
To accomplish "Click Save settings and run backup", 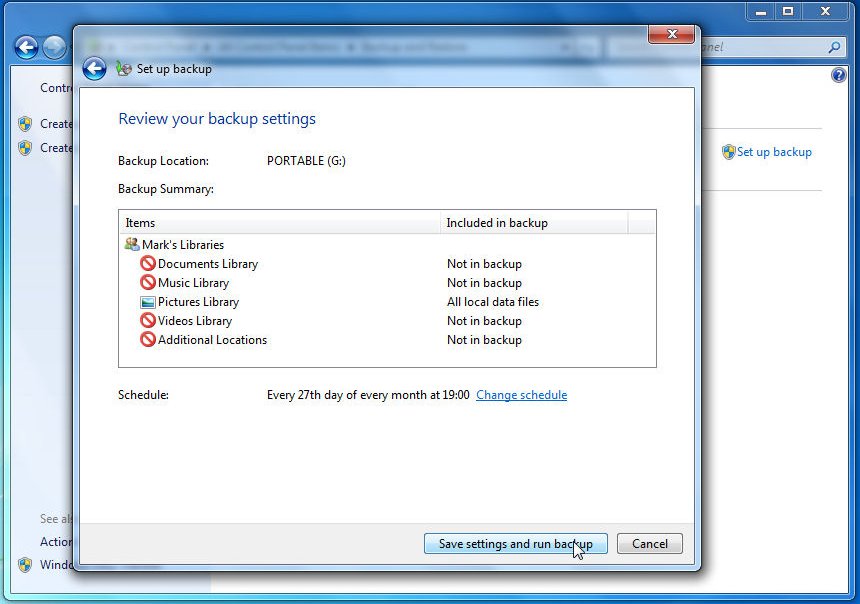I will click(x=515, y=544).
